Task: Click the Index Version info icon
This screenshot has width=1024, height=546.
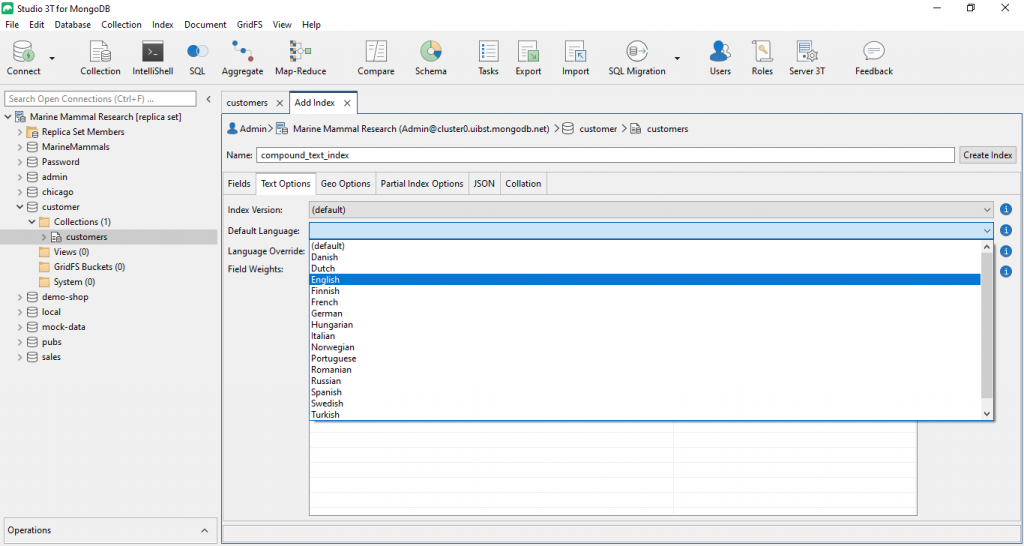Action: tap(1006, 210)
